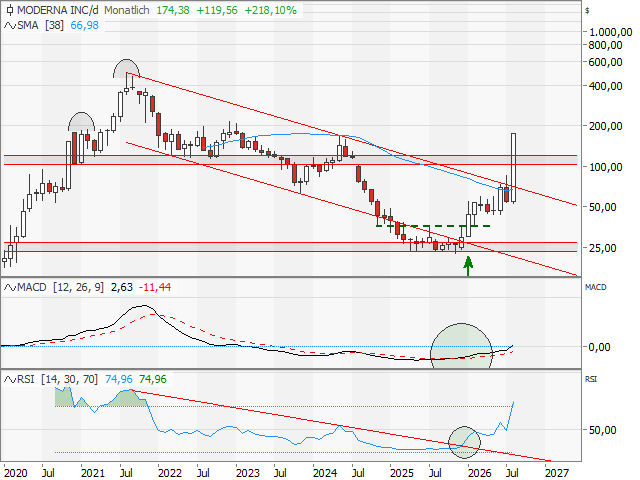This screenshot has height=480, width=640.
Task: Click the 100,00 price axis label
Action: (x=605, y=167)
